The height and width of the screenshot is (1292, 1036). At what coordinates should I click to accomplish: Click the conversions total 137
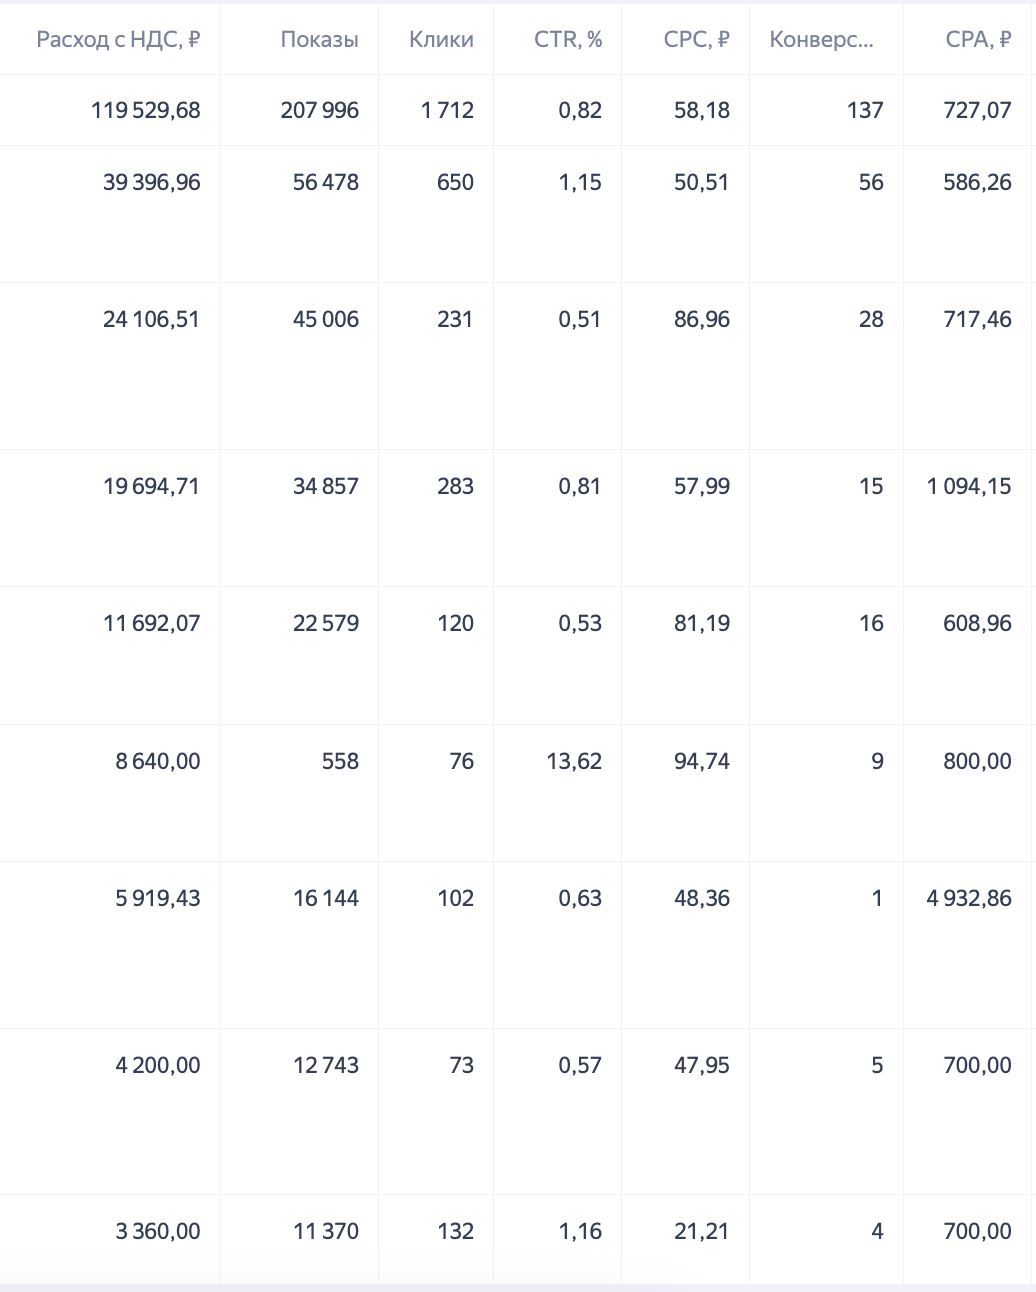point(865,110)
